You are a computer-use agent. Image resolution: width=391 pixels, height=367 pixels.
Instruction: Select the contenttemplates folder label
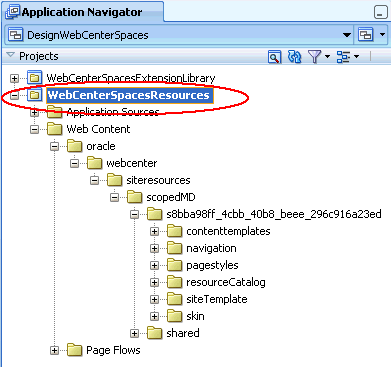coord(228,231)
